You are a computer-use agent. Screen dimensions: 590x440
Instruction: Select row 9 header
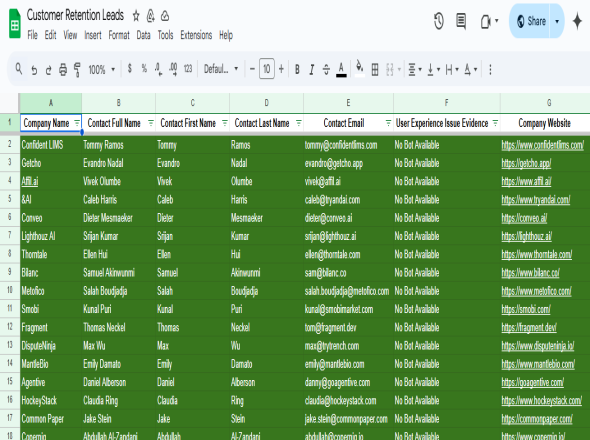(9, 272)
